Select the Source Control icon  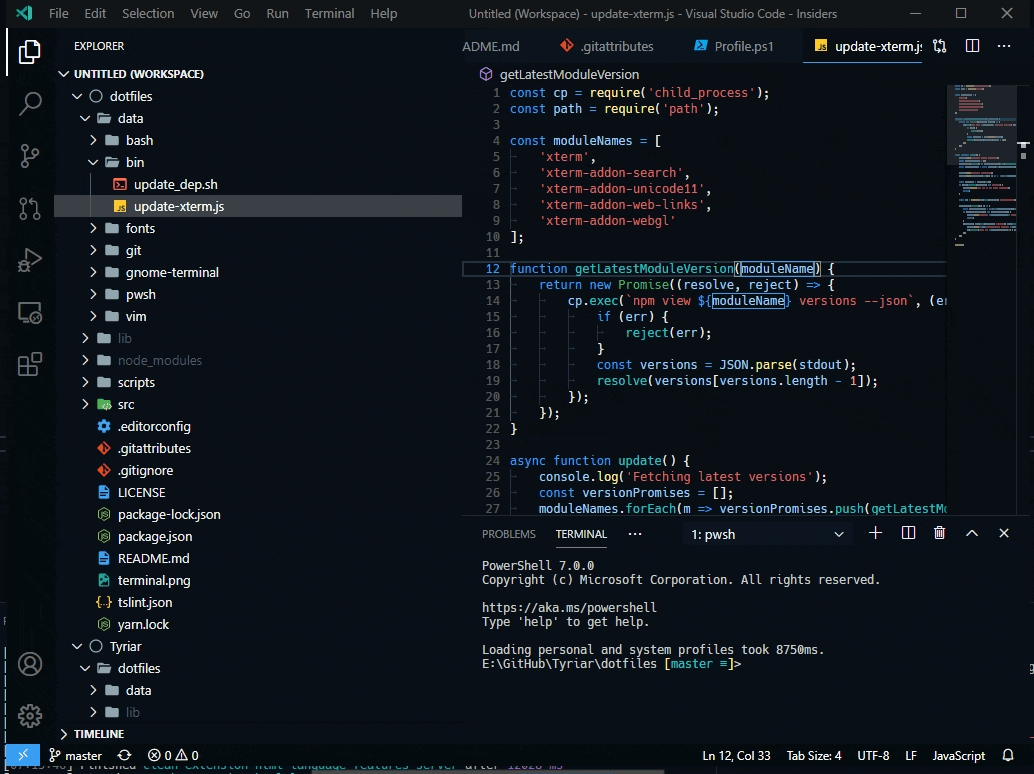point(29,155)
